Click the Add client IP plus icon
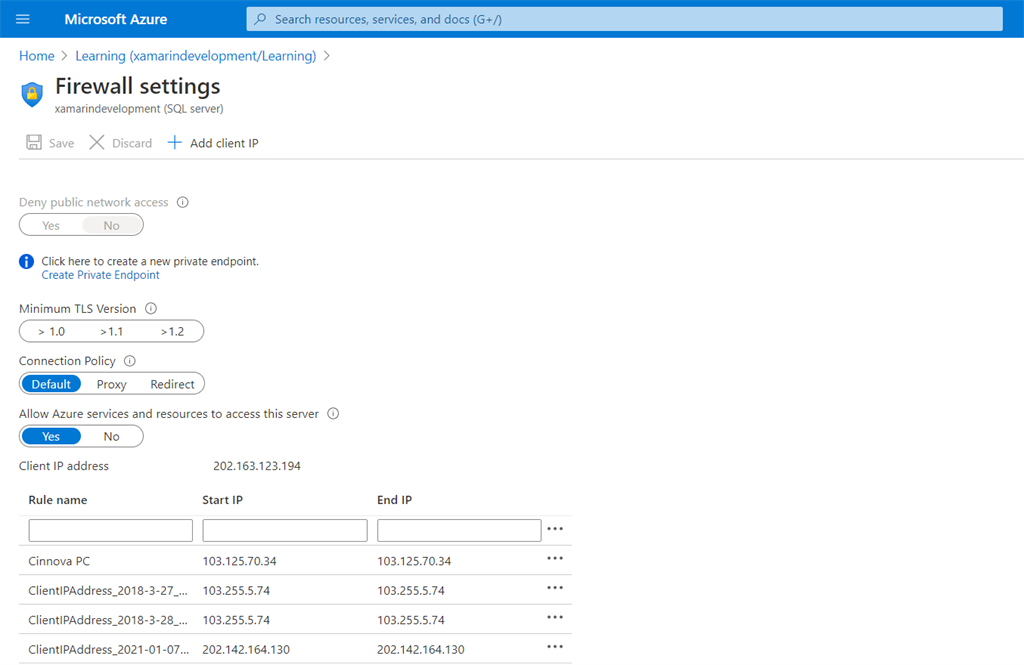Screen dimensions: 1024x665 [174, 142]
